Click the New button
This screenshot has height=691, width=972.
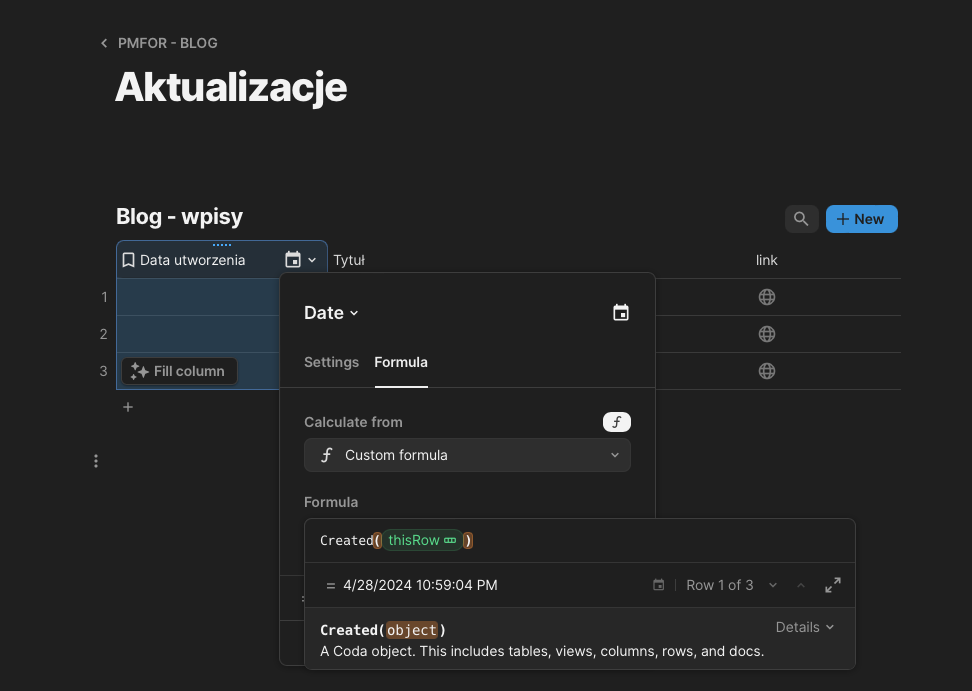(x=861, y=219)
